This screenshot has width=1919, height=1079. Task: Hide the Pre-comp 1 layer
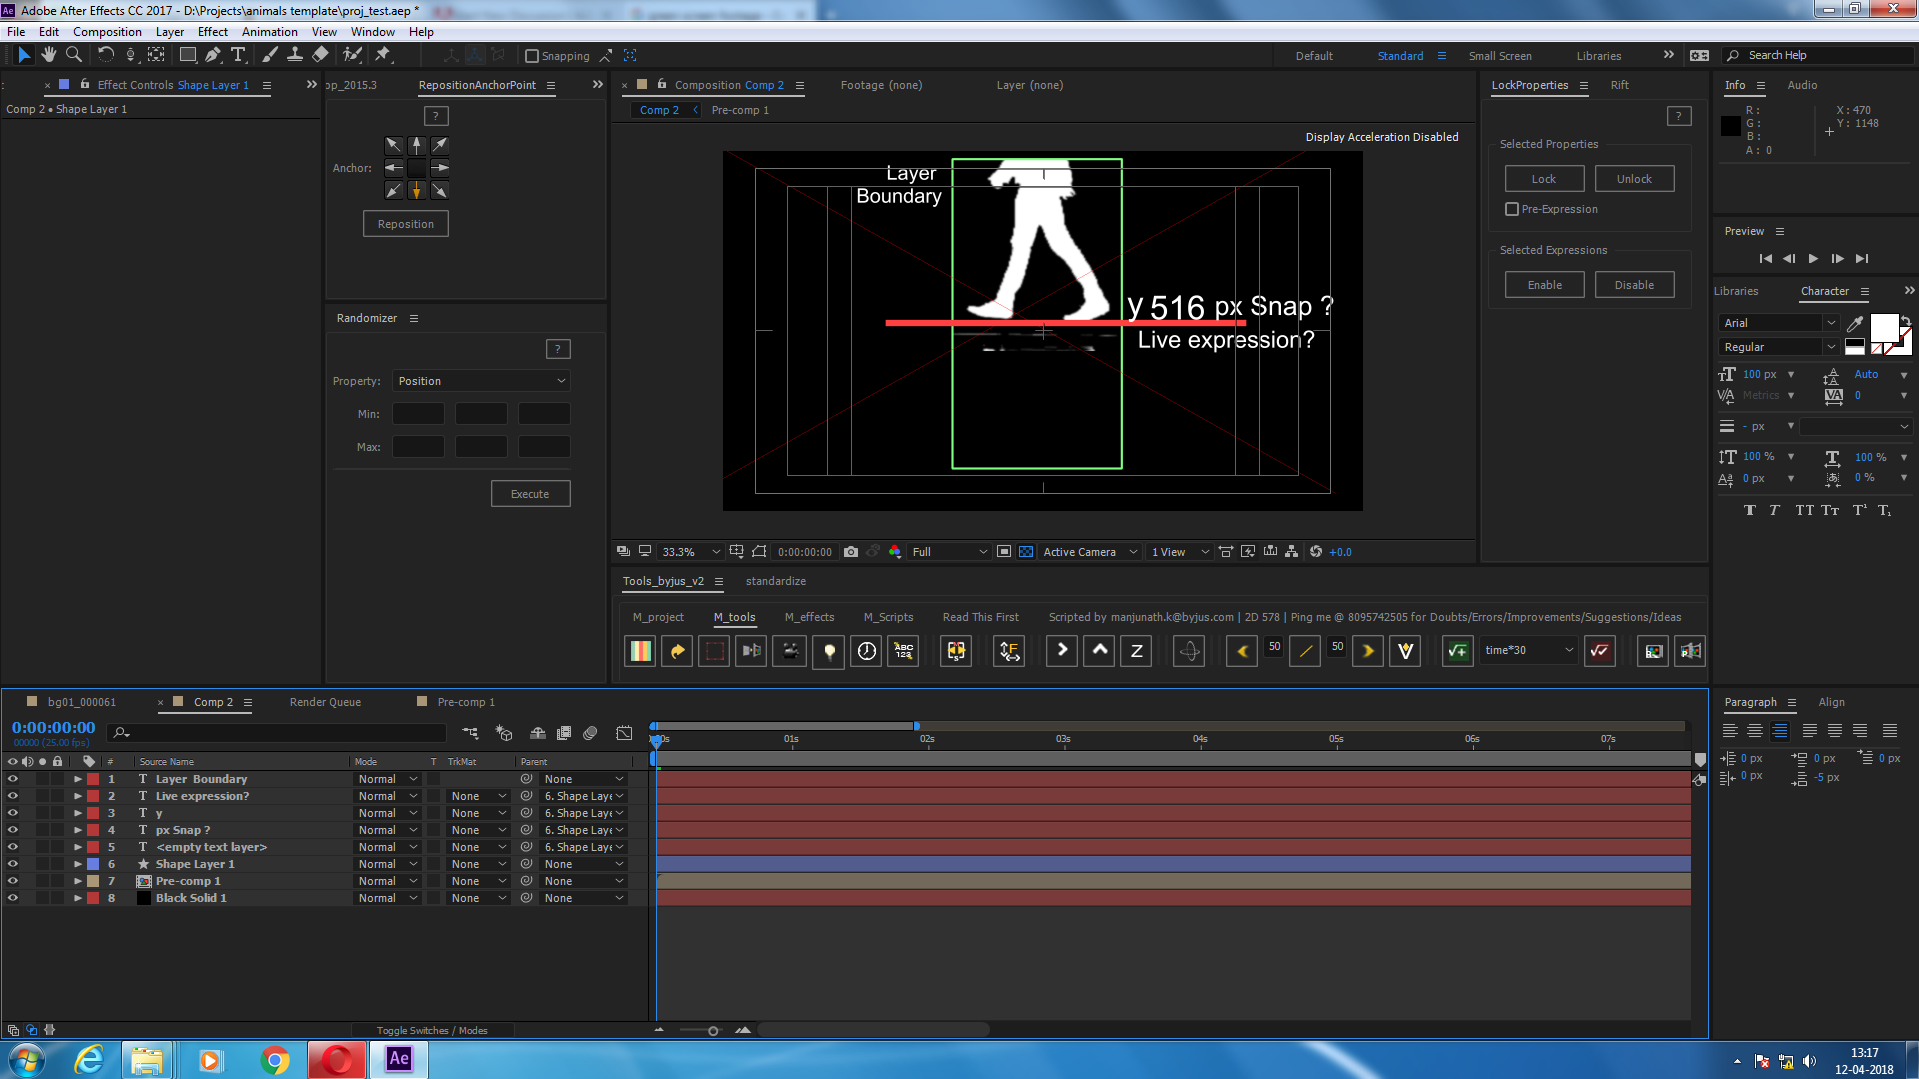pos(13,881)
